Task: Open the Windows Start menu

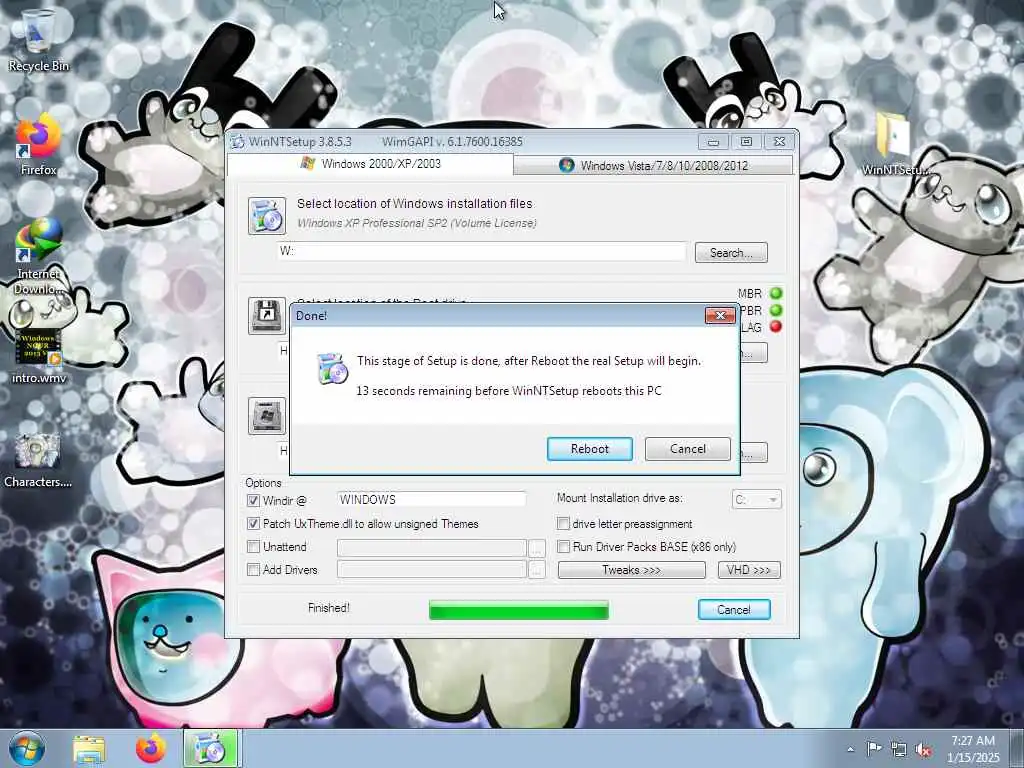Action: coord(27,748)
